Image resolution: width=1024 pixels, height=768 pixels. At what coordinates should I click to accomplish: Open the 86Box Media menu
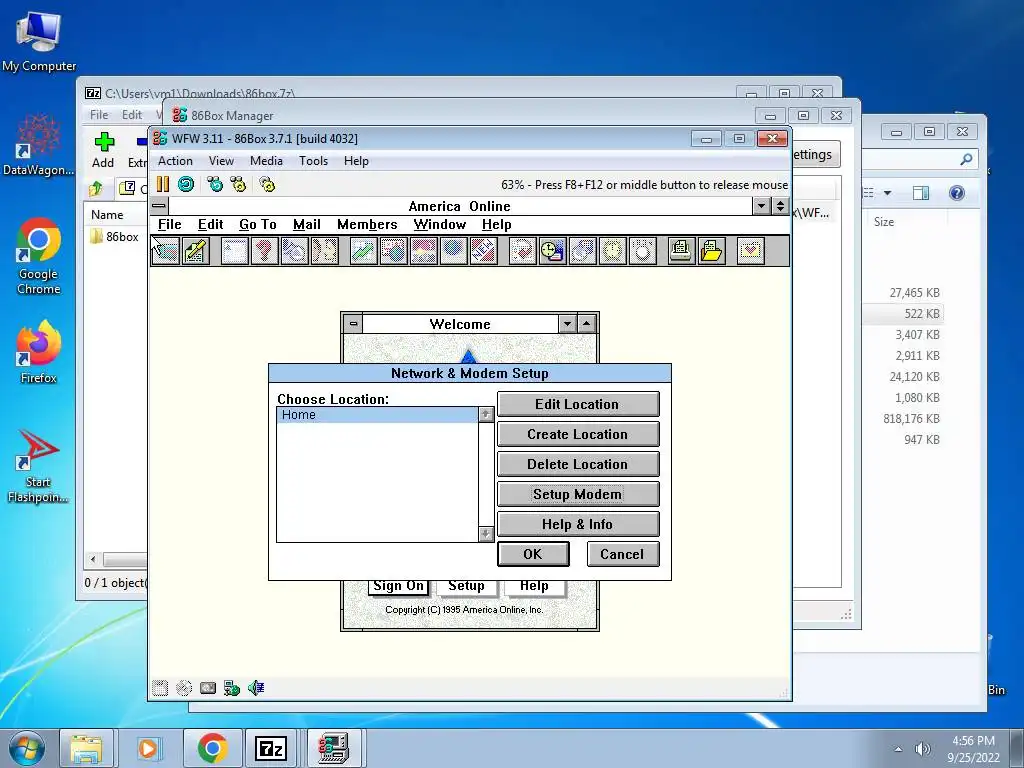(x=266, y=161)
